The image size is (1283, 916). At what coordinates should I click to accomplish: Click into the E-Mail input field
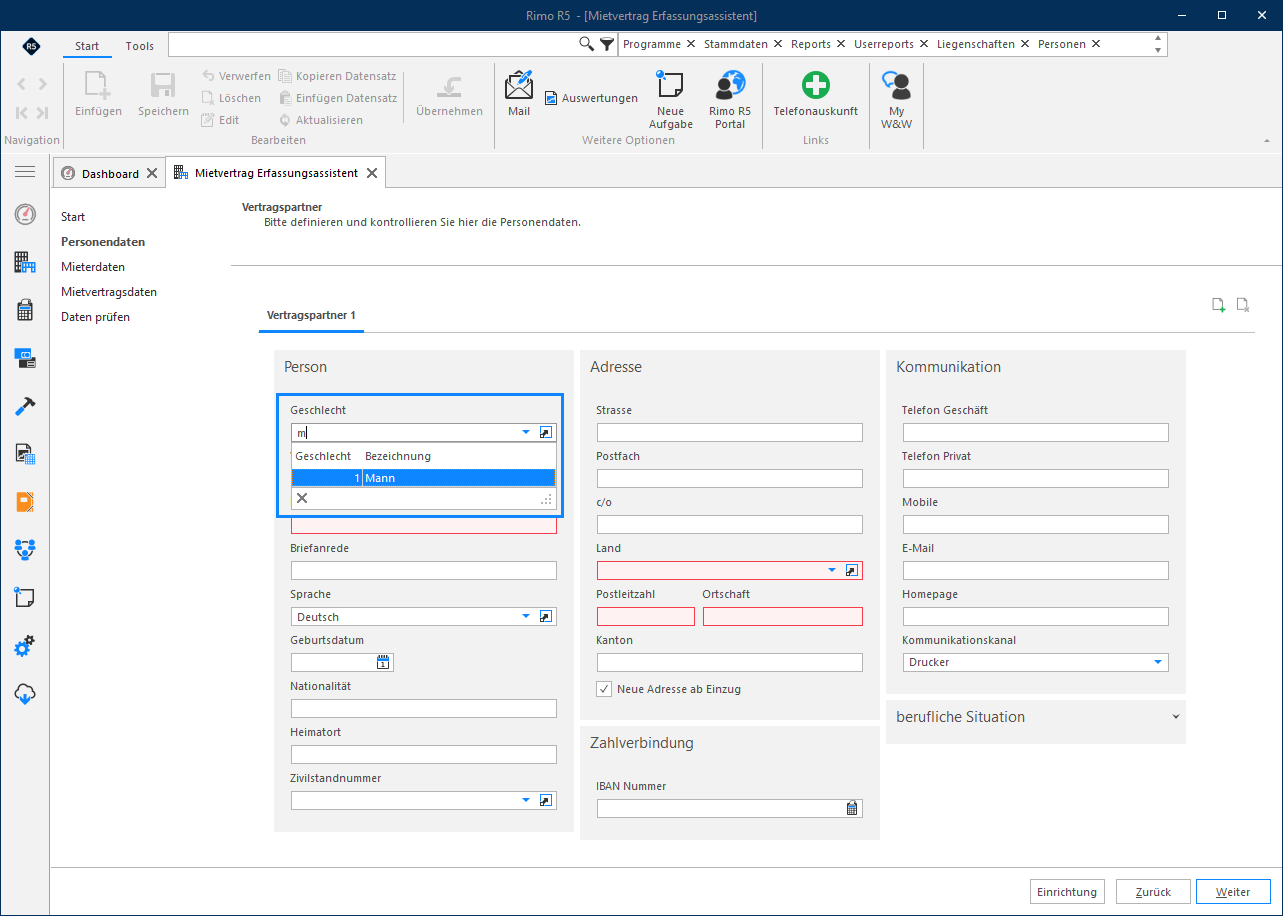(x=1036, y=570)
